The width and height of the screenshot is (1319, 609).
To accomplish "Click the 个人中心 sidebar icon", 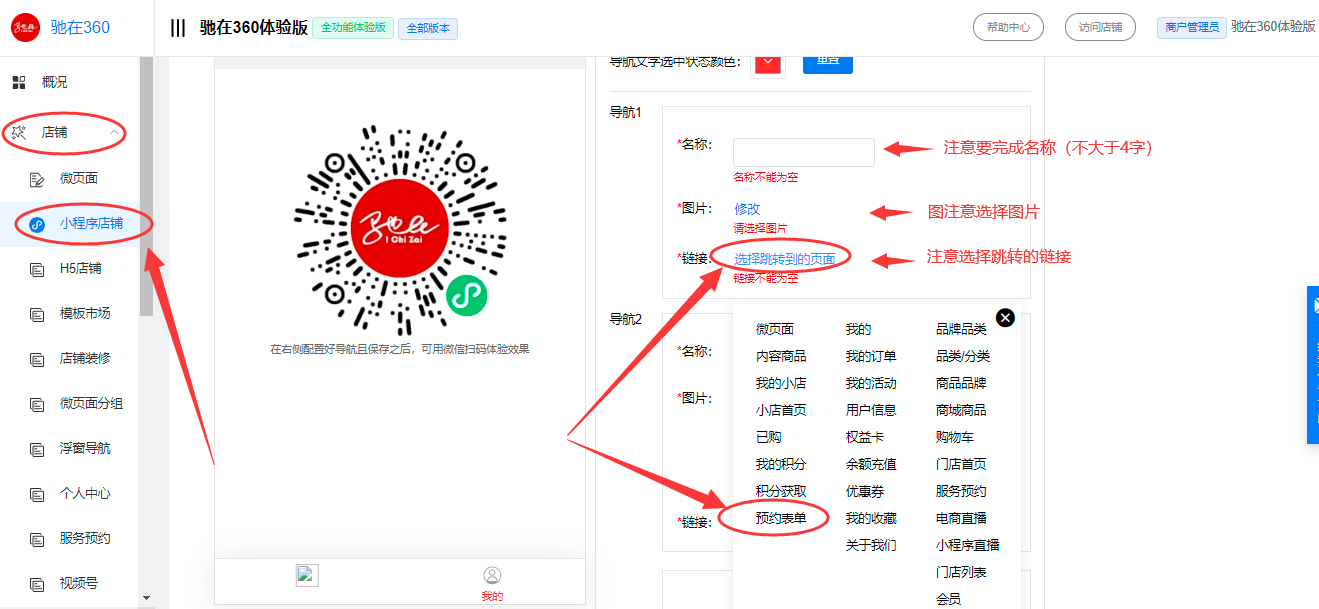I will pos(38,494).
